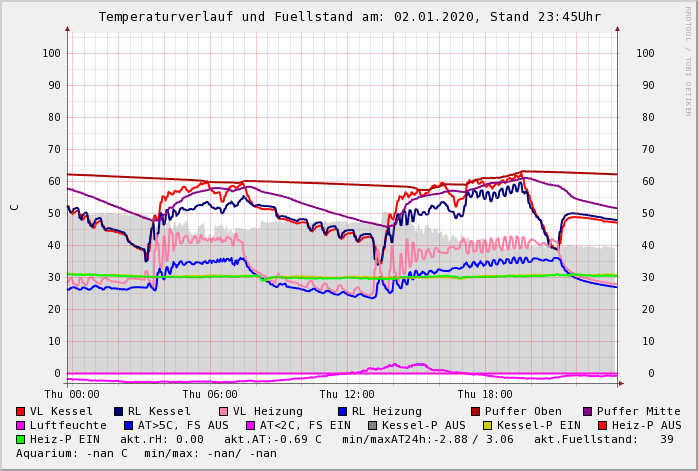Click the yellow Kessel-P EIN swatch
Viewport: 698px width, 471px height.
point(487,425)
